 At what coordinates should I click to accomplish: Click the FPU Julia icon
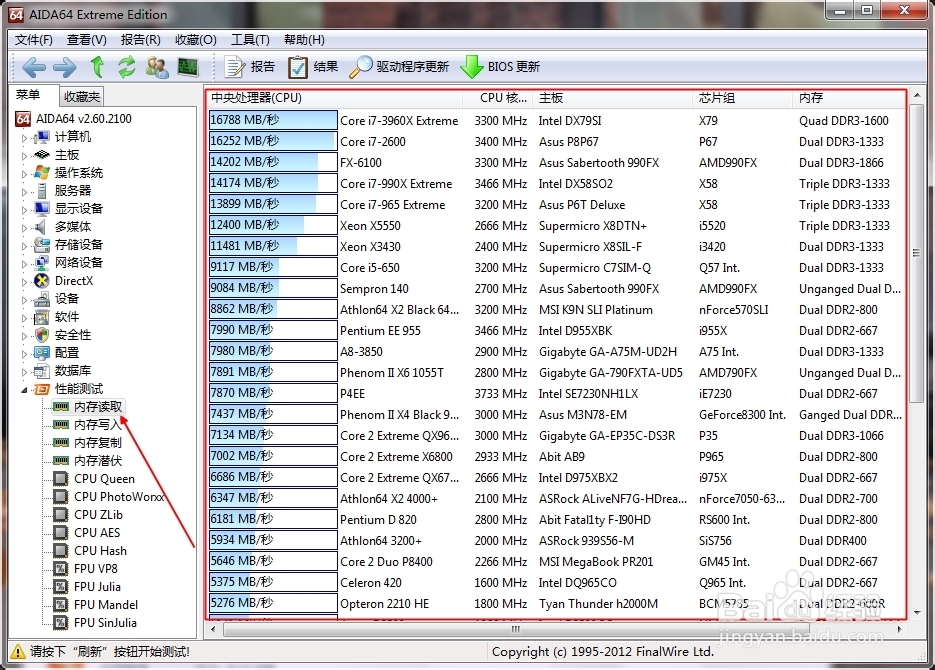click(x=61, y=587)
